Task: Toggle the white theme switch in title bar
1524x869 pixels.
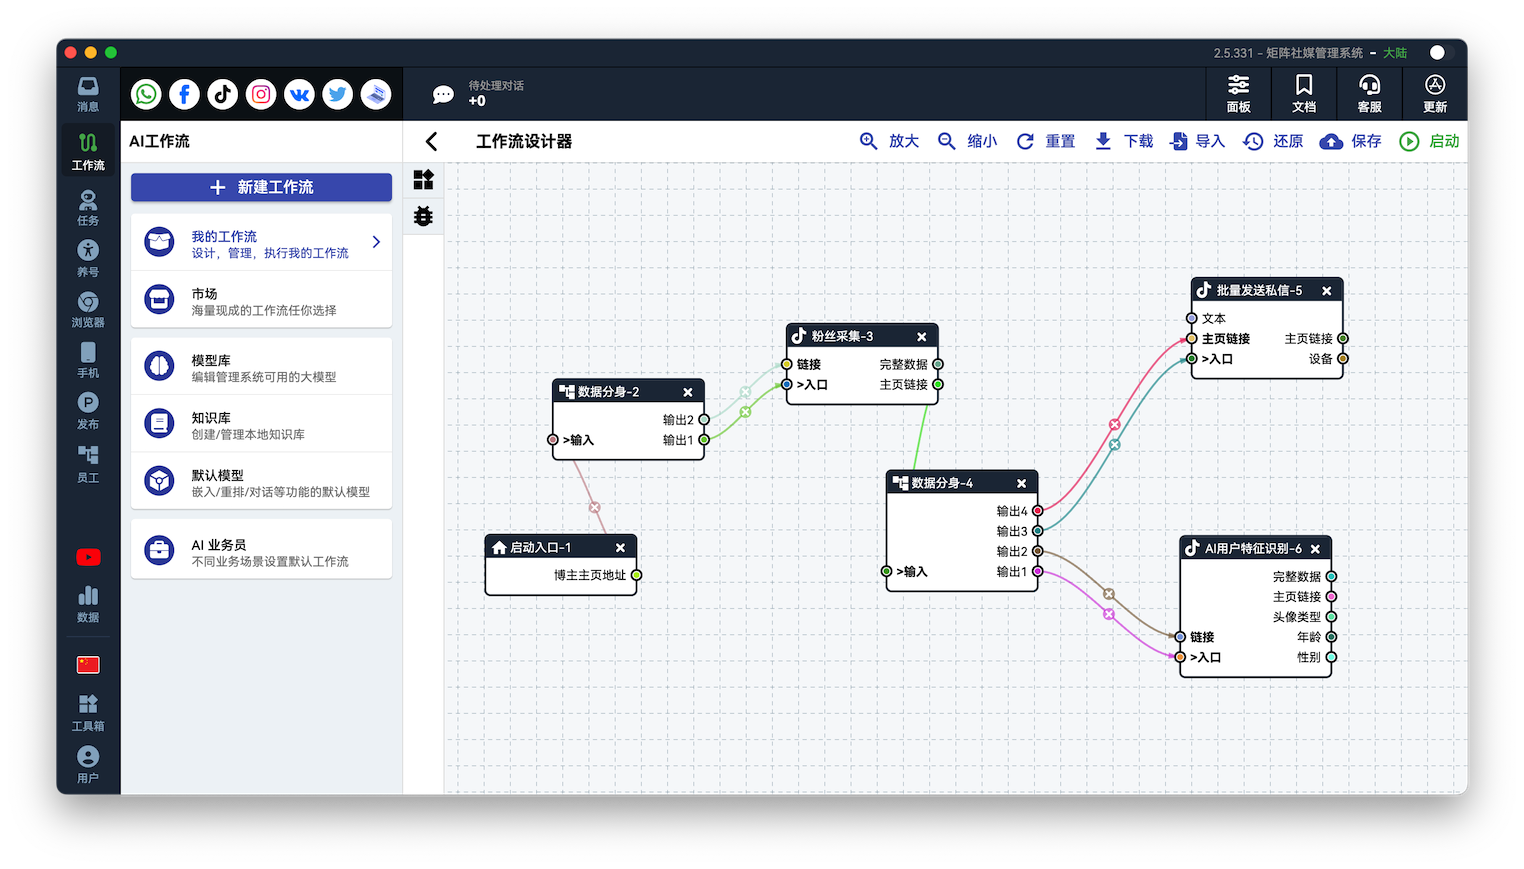Action: [1437, 53]
